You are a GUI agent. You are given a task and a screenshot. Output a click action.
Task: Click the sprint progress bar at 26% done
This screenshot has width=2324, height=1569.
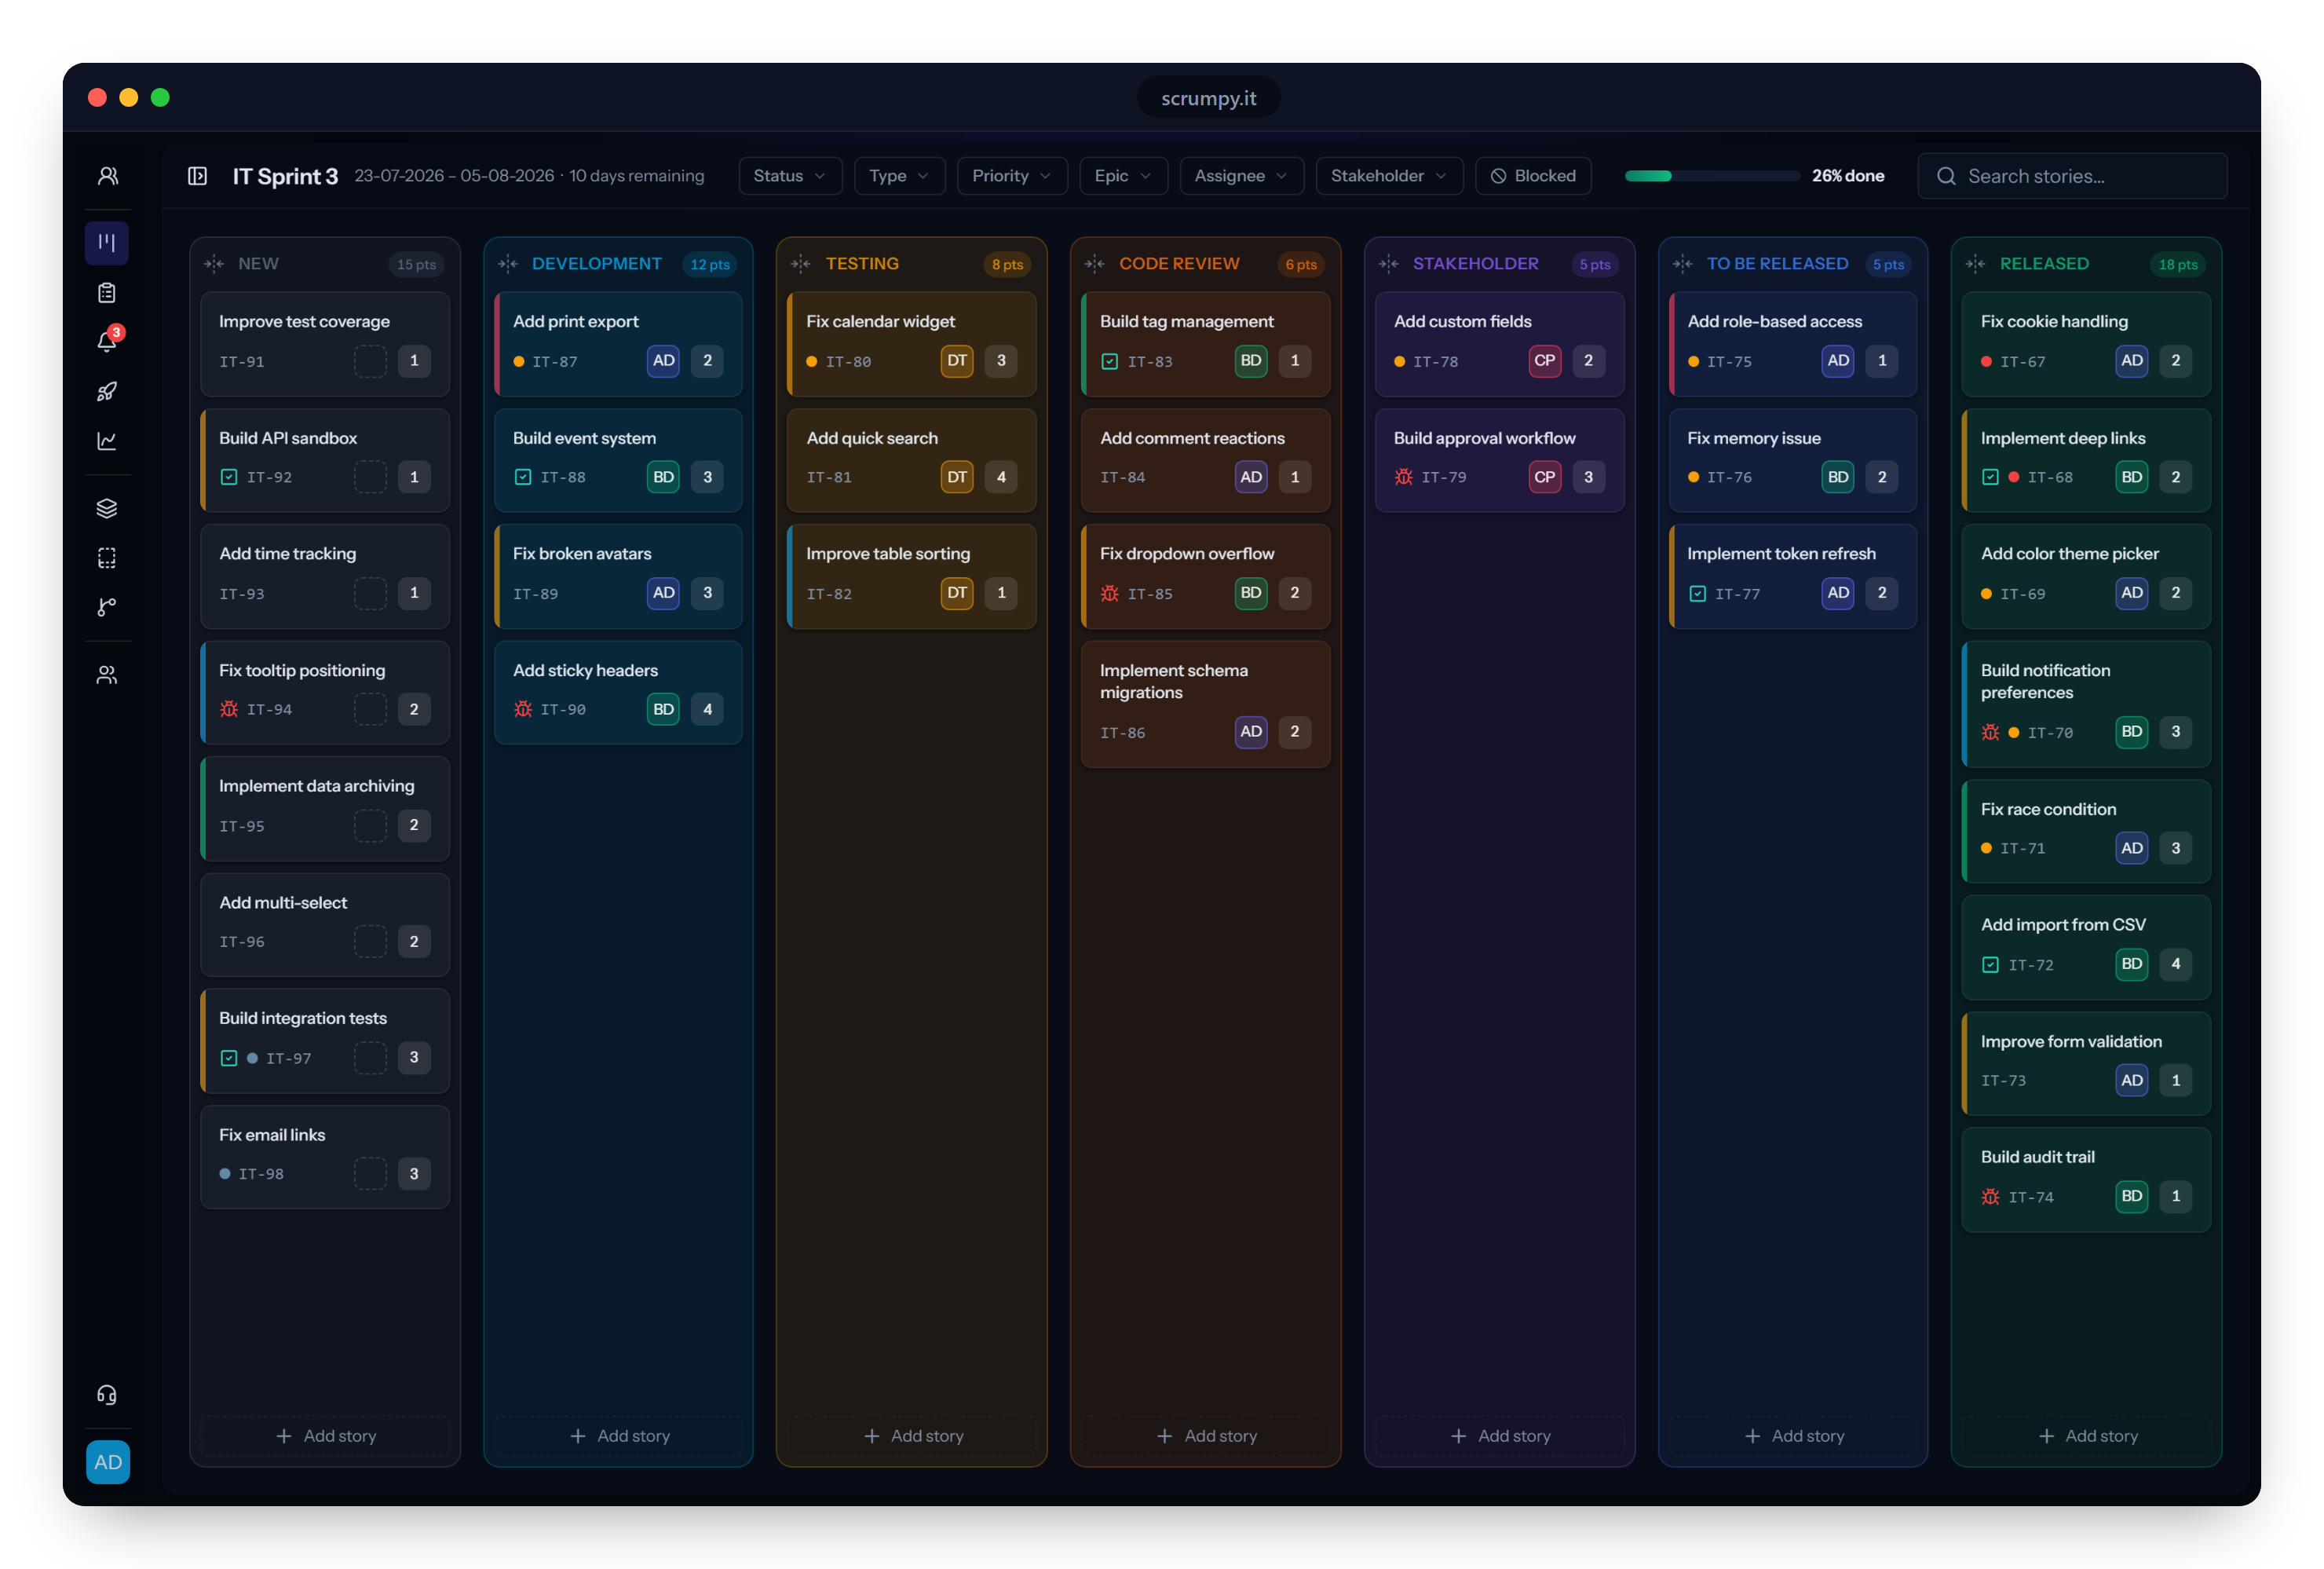[1712, 176]
